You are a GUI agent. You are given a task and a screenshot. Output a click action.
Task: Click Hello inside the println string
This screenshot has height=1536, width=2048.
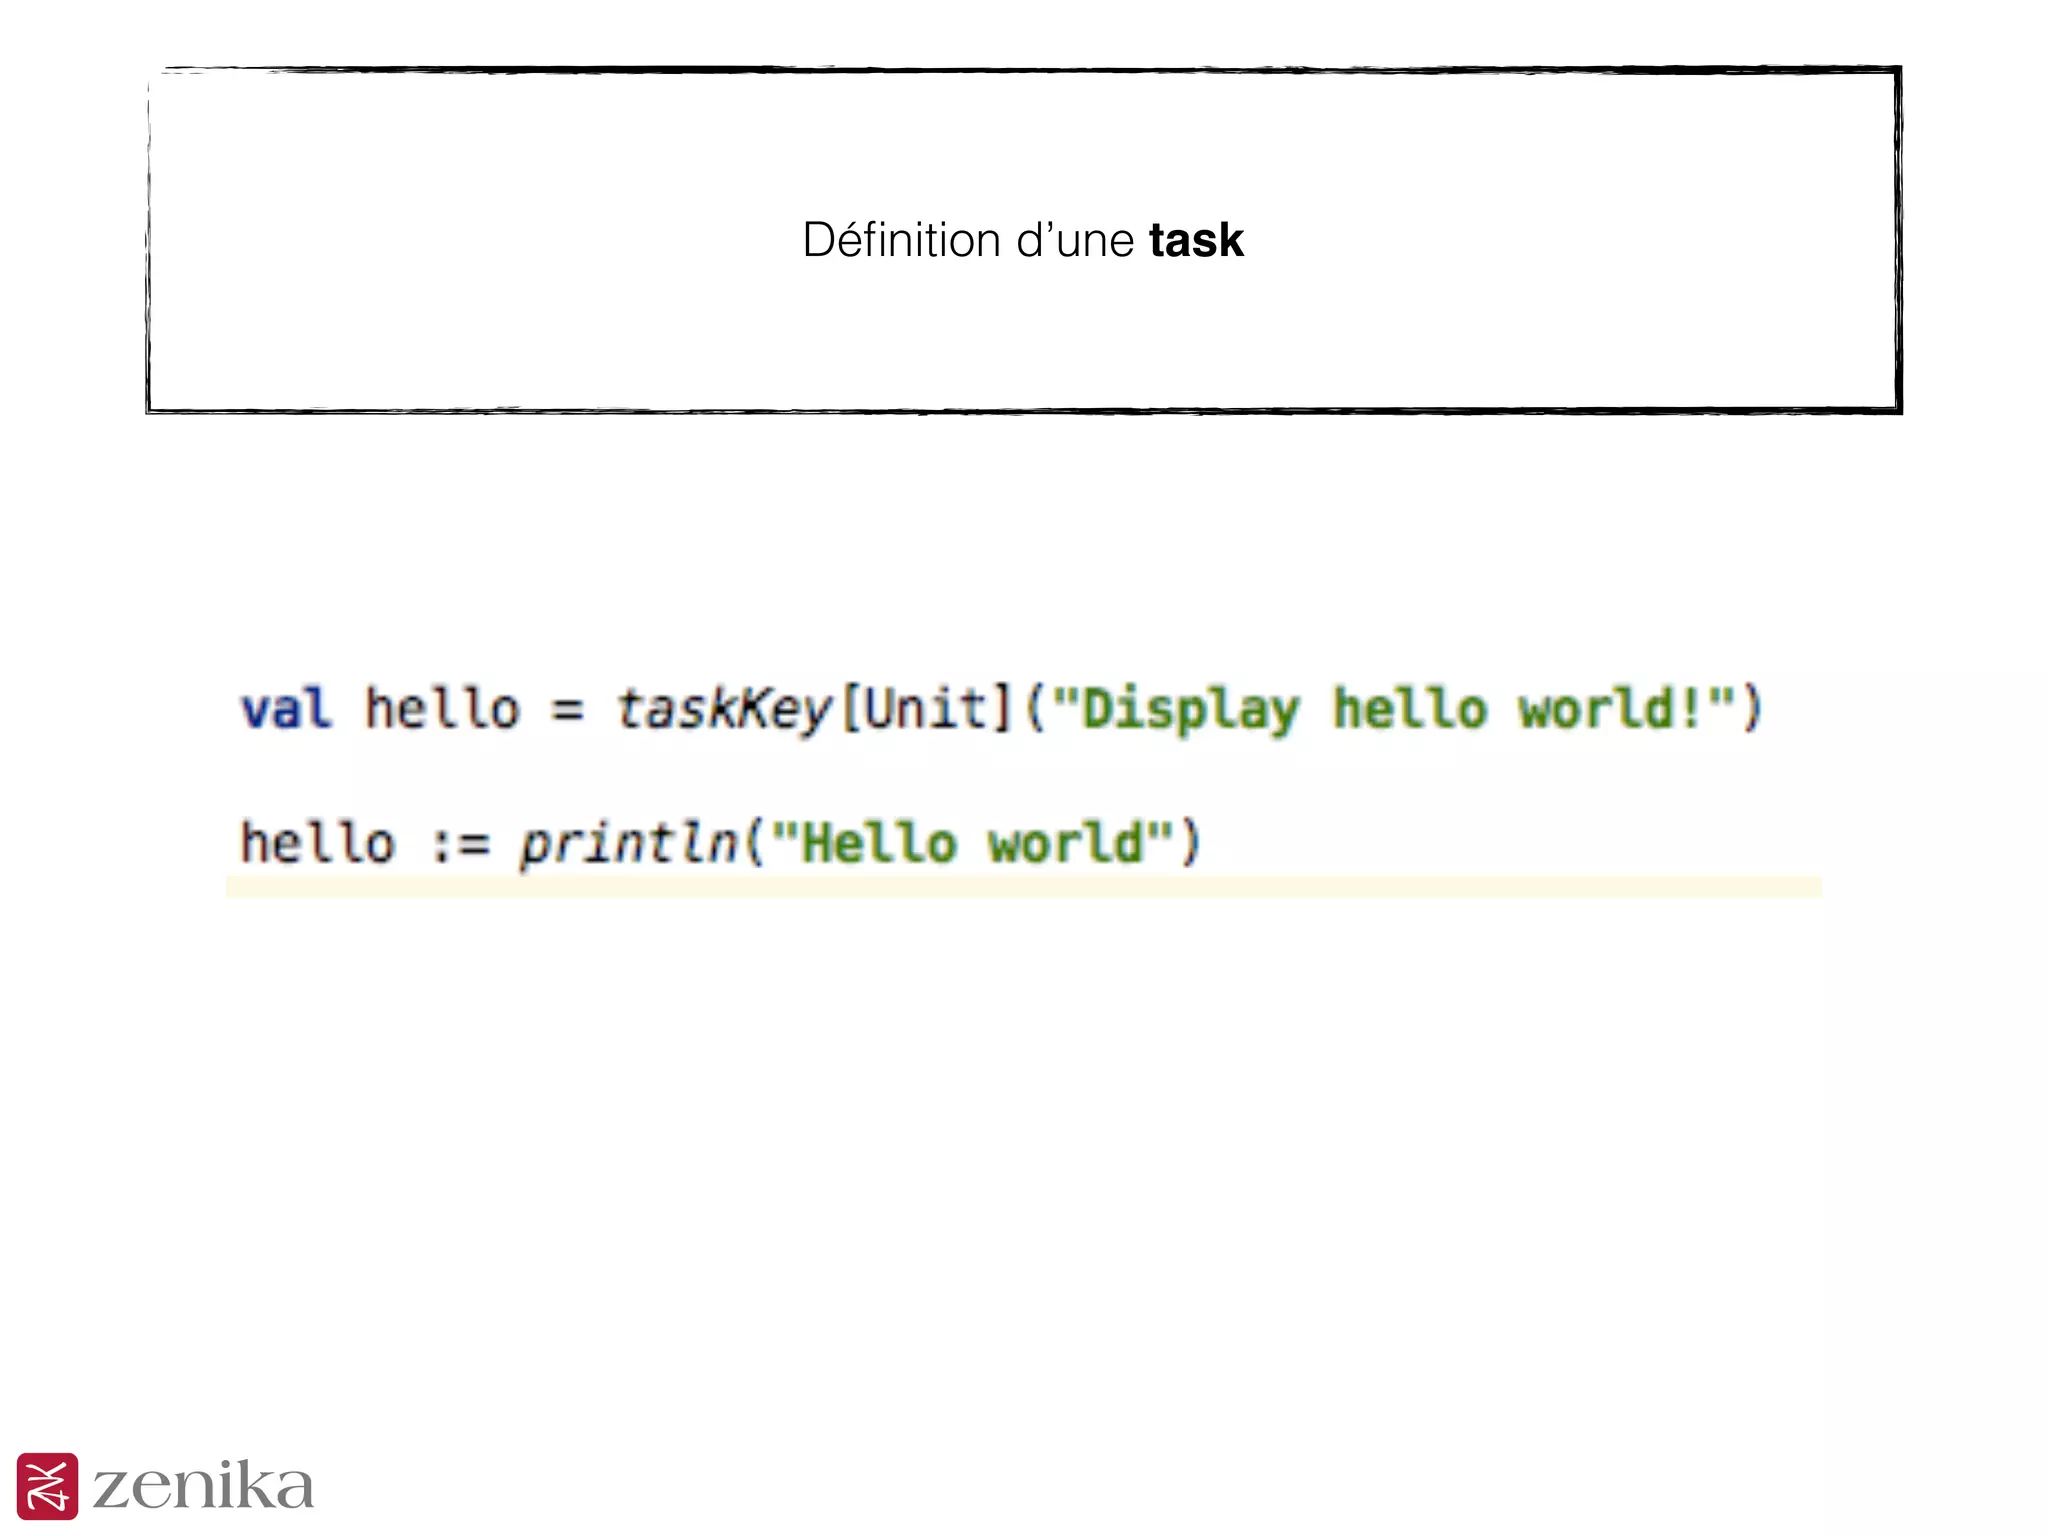click(x=879, y=843)
